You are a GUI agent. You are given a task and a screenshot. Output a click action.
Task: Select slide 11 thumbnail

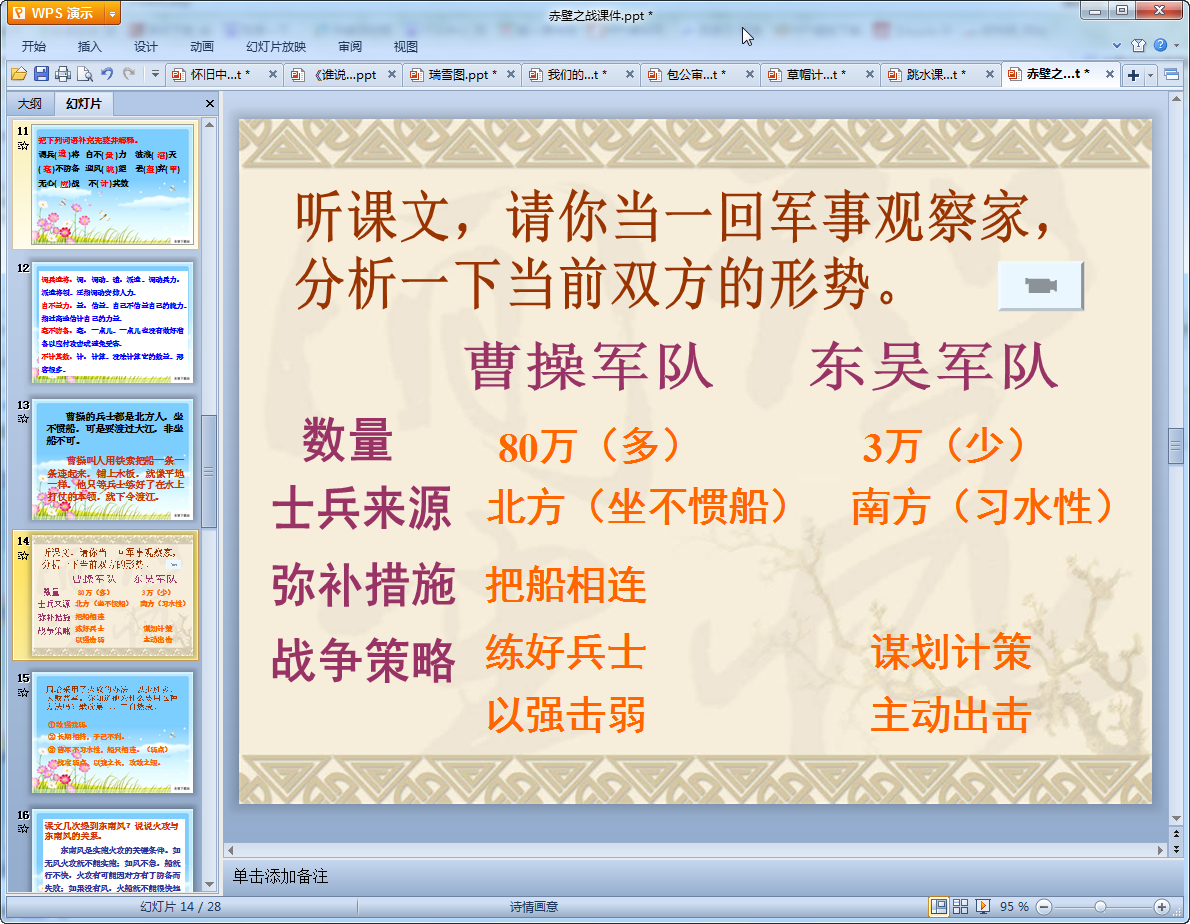point(112,186)
